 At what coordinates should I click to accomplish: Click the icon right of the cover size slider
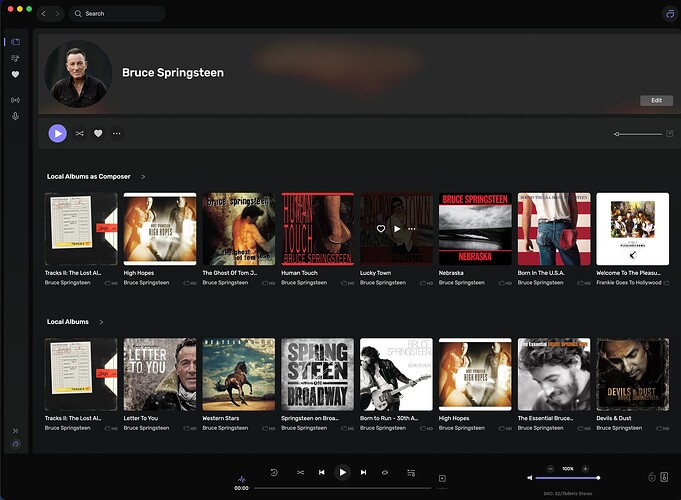click(x=669, y=133)
